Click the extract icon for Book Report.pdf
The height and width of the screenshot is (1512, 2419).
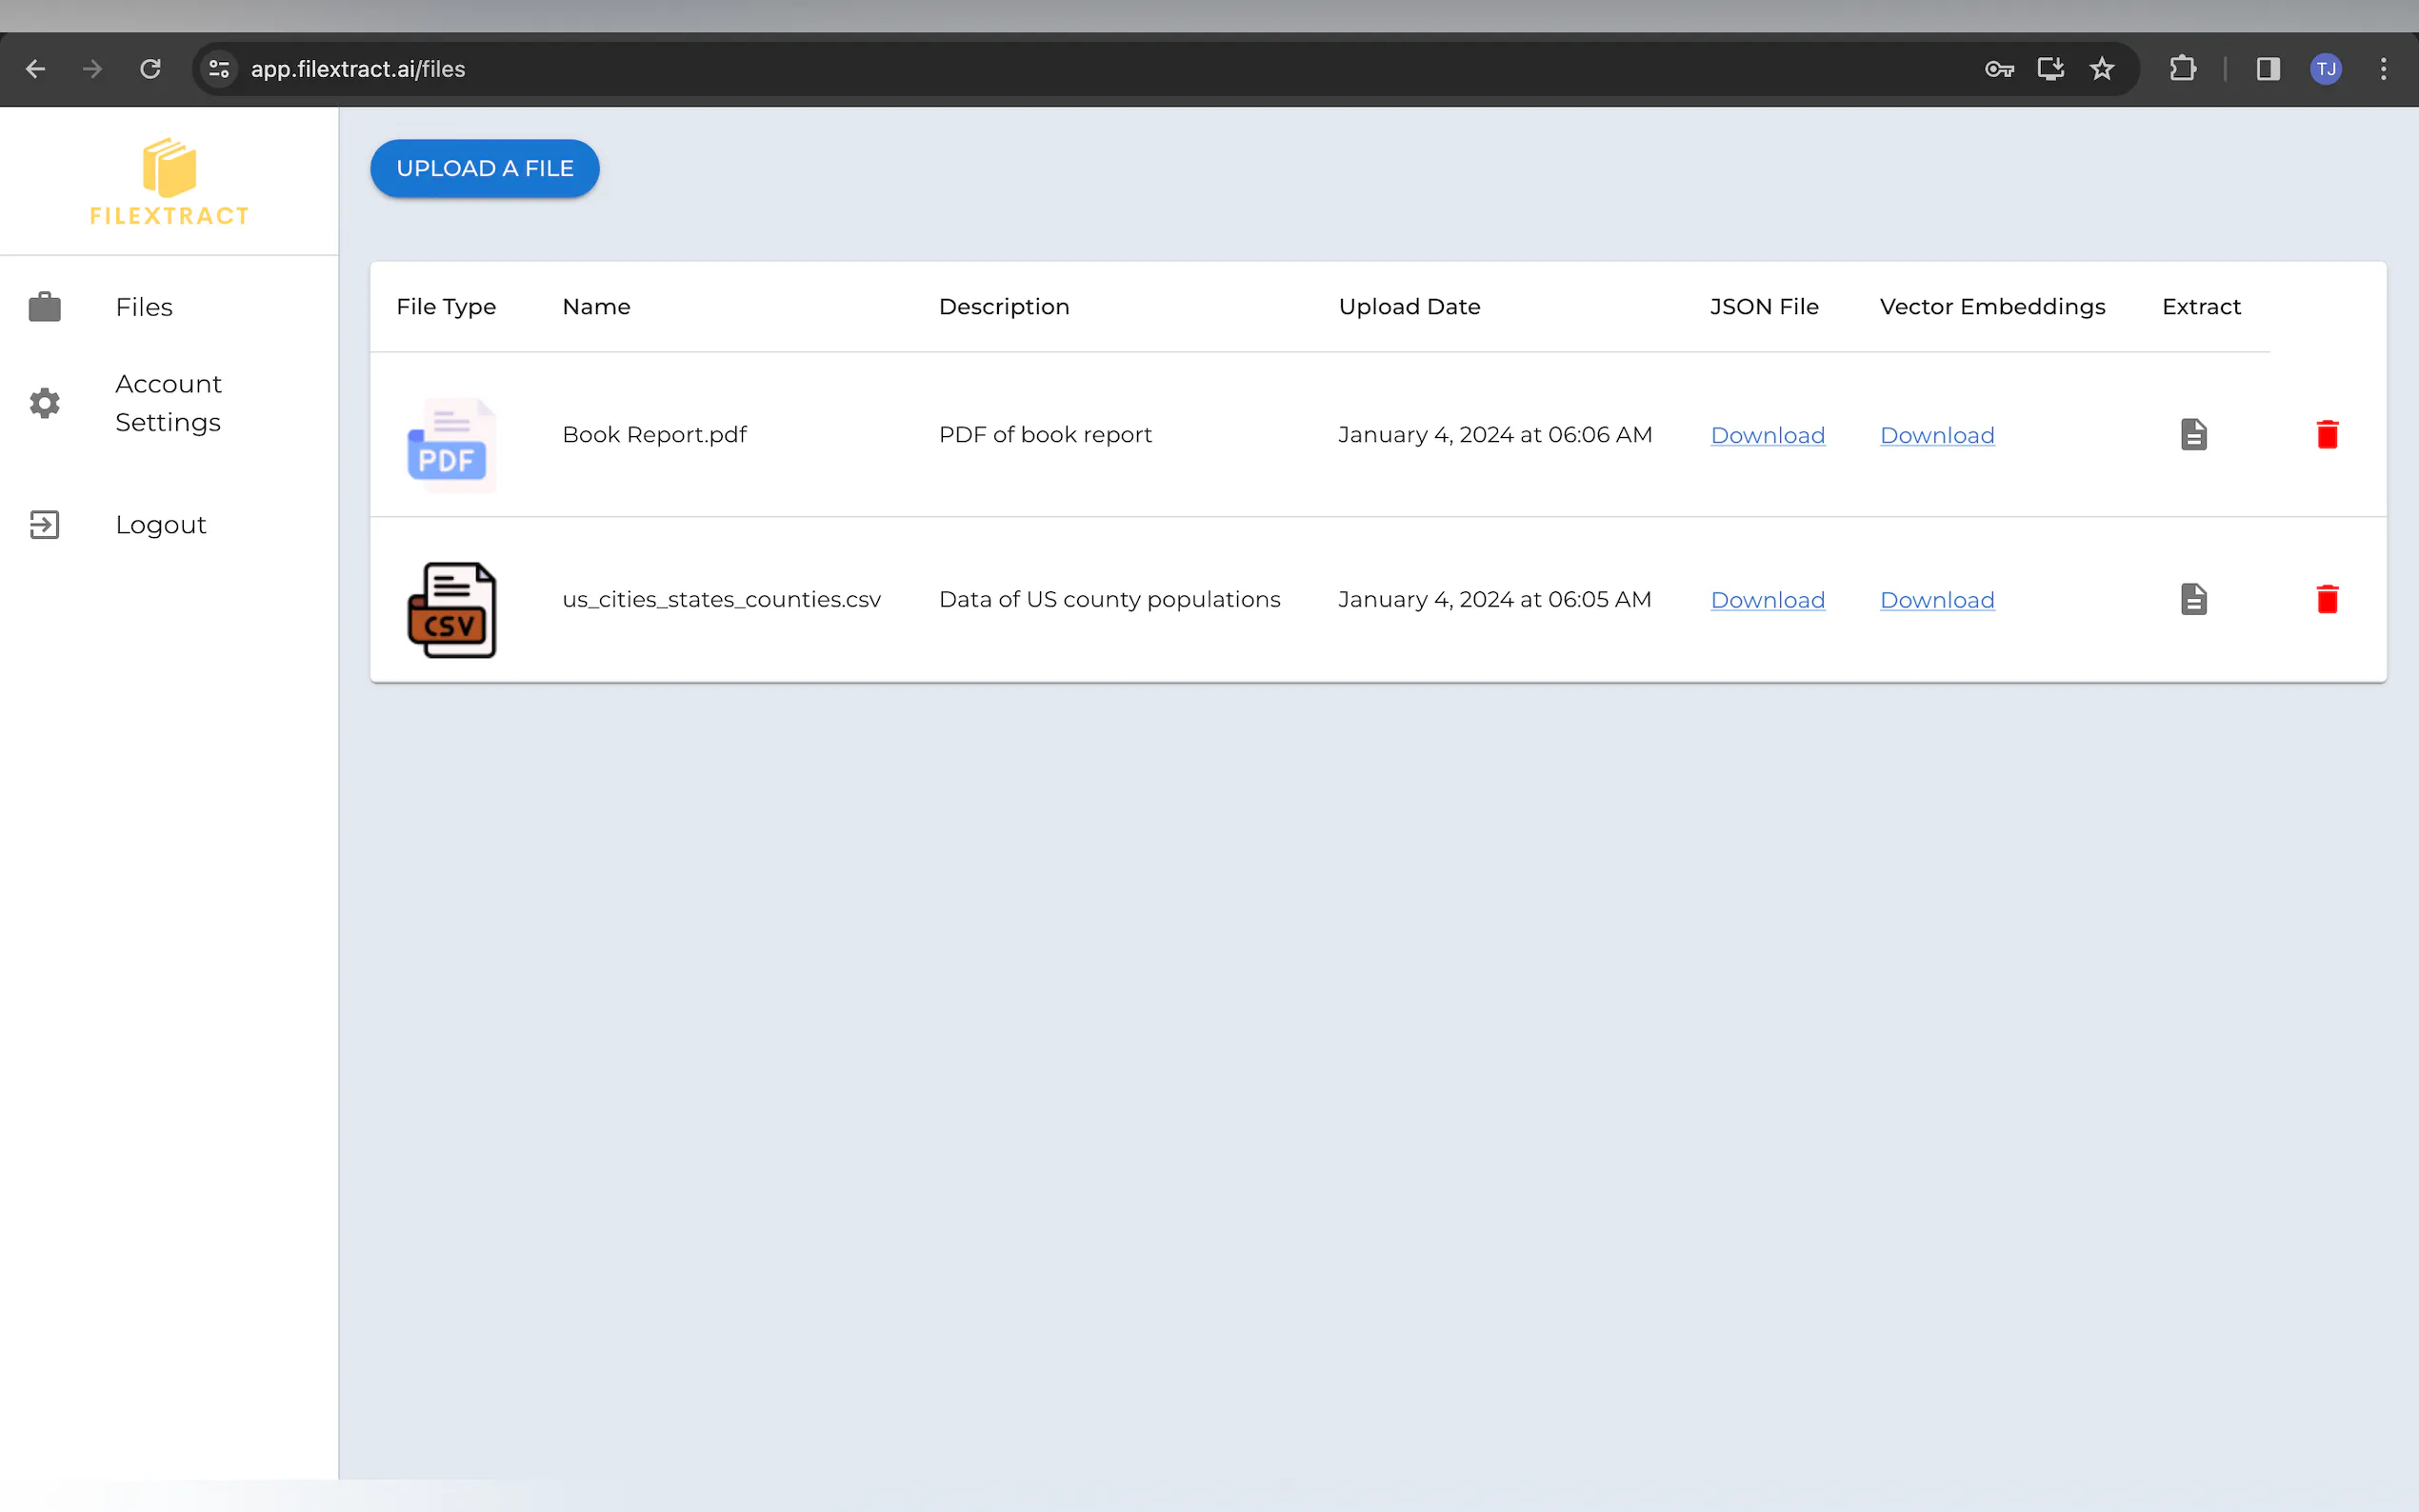pos(2193,435)
